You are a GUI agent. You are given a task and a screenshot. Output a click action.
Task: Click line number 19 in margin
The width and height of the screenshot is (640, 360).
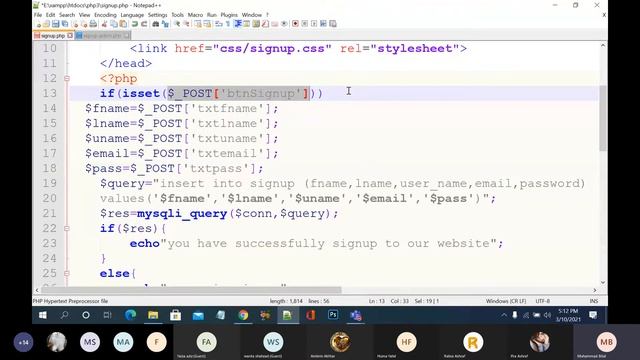(49, 183)
